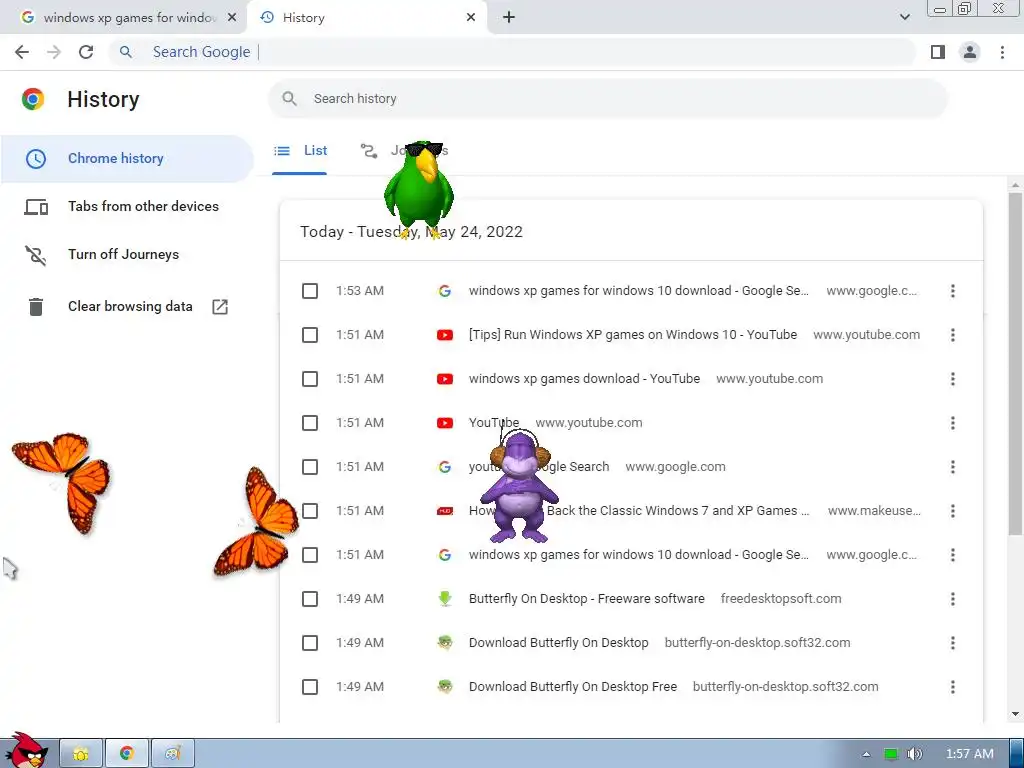Open a new tab with plus button
1024x768 pixels.
pyautogui.click(x=509, y=18)
